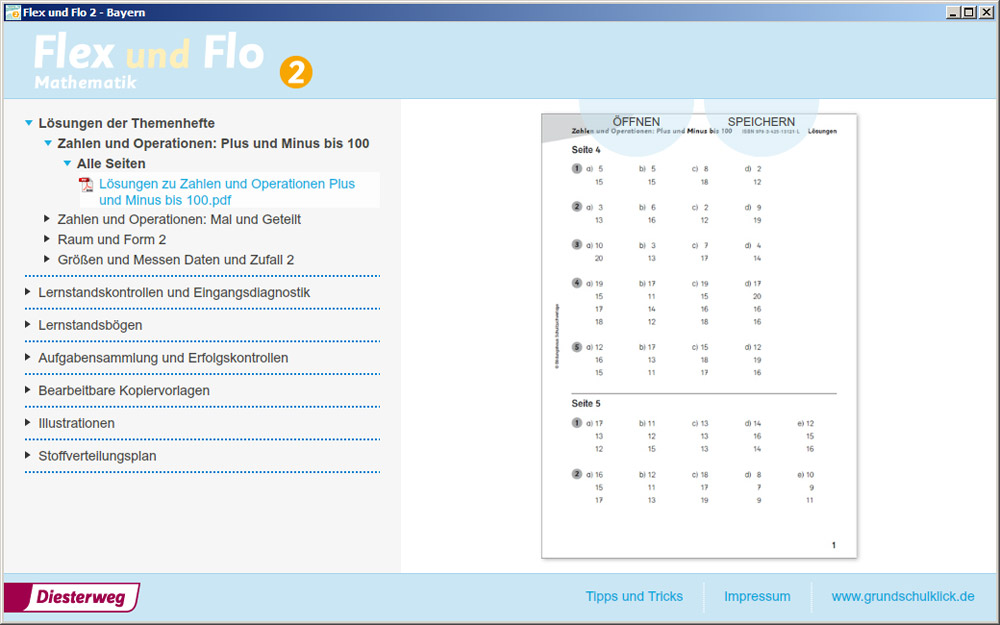Open Bearbeitbare Kopiervorlagen section
1000x625 pixels.
pos(124,390)
